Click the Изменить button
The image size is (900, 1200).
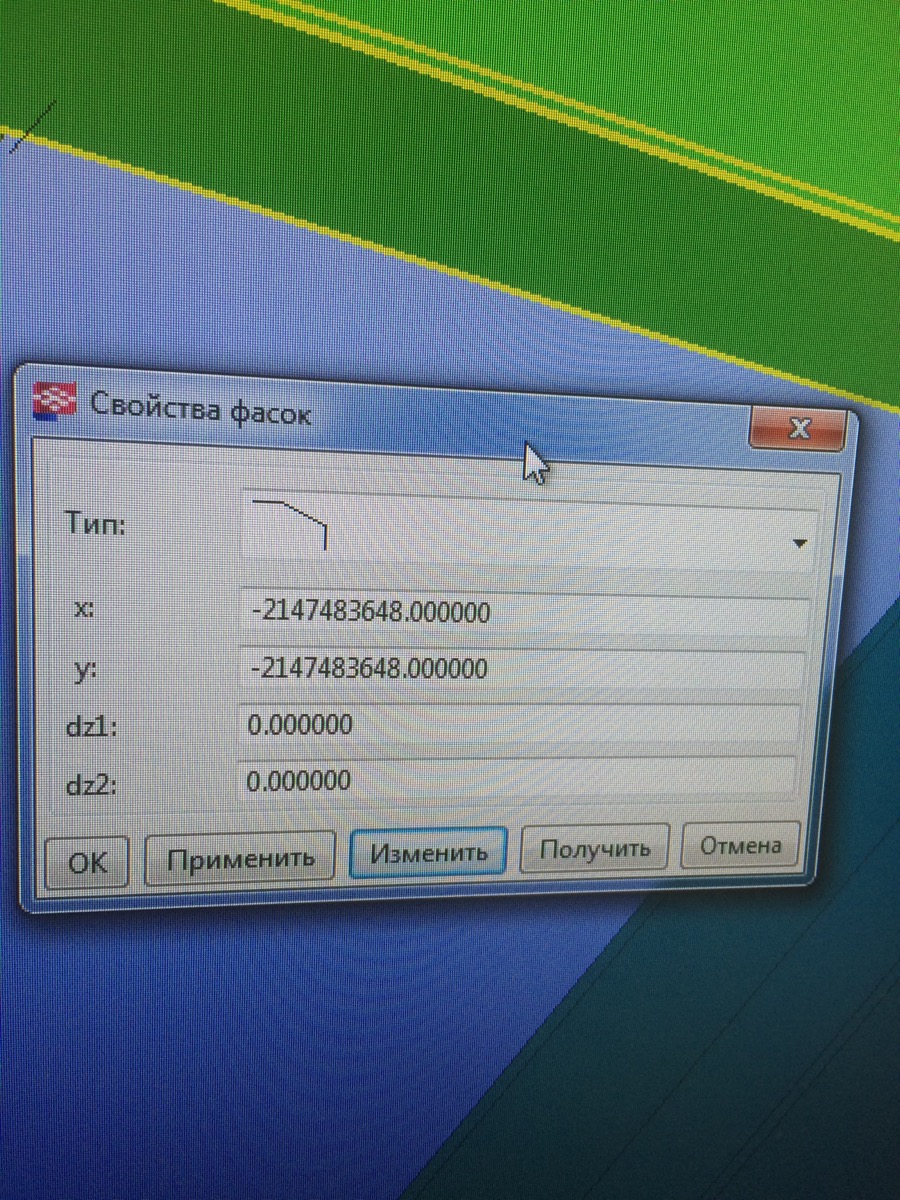[x=428, y=852]
